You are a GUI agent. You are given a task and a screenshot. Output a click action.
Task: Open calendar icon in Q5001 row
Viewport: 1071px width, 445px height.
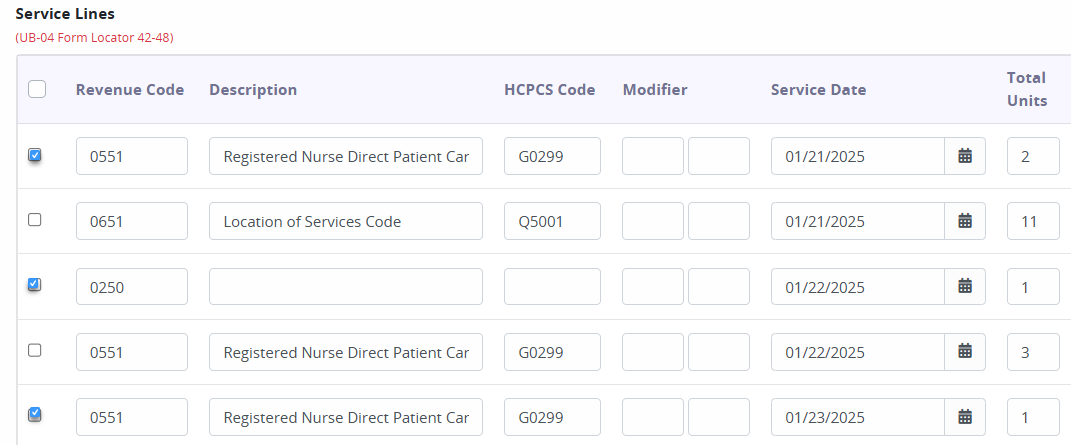[x=964, y=221]
